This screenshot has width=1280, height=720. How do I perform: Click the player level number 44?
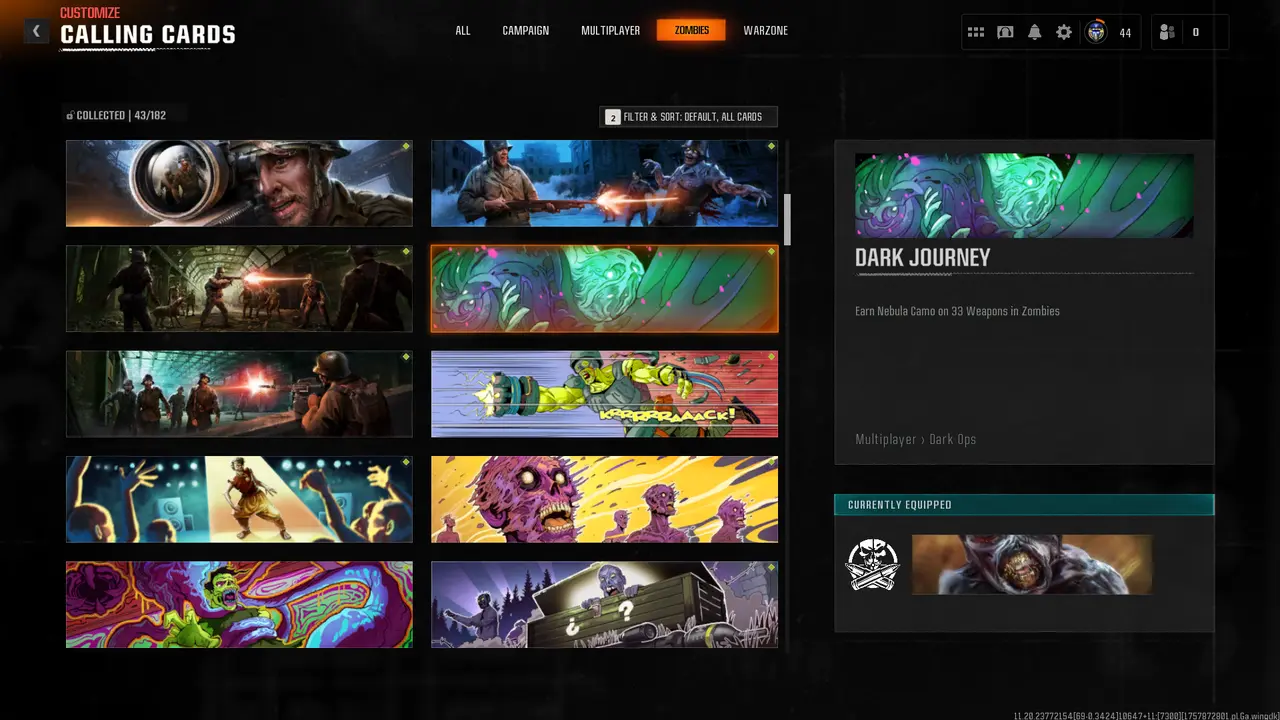(1125, 33)
